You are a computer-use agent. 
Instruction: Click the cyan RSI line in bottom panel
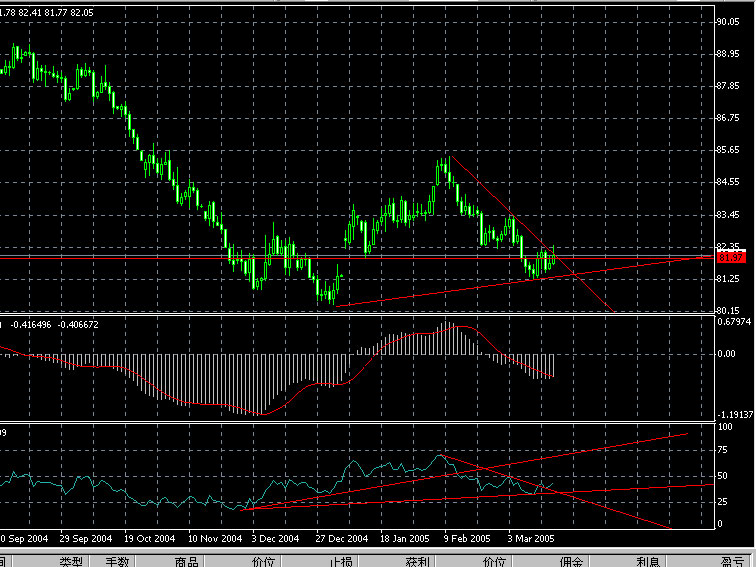[360, 470]
